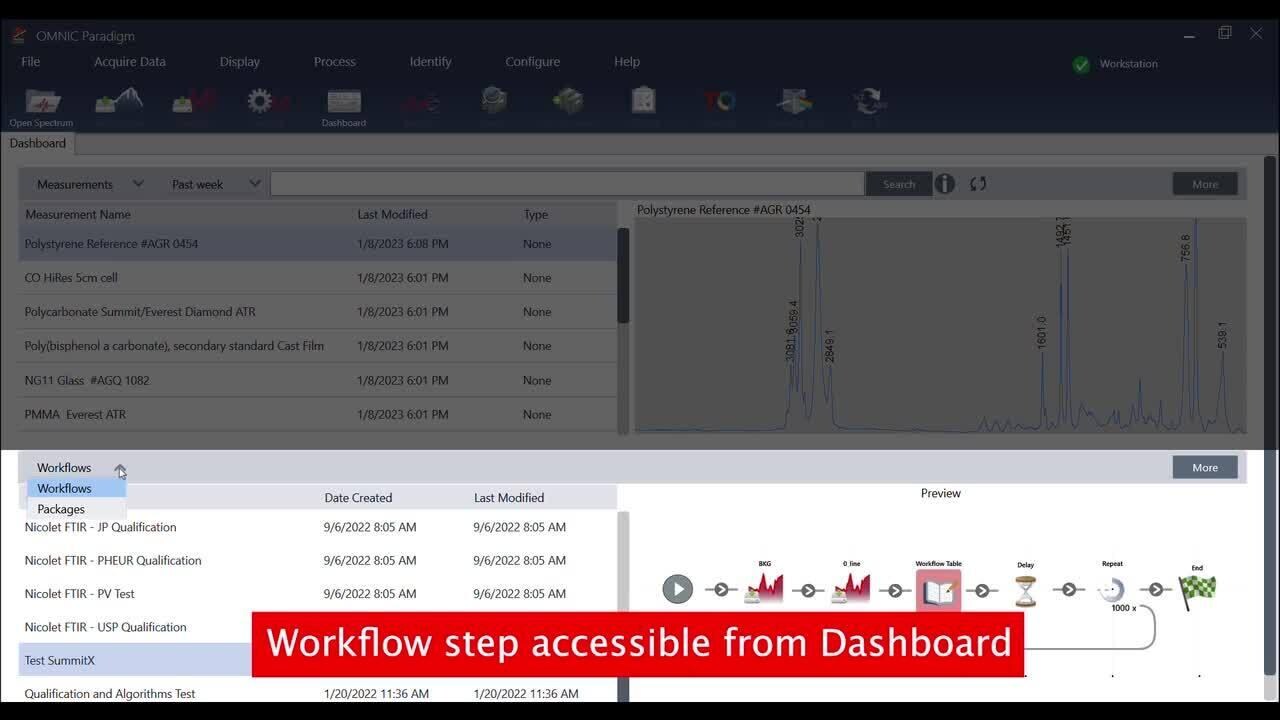Select the BKG workflow step icon

(x=764, y=588)
